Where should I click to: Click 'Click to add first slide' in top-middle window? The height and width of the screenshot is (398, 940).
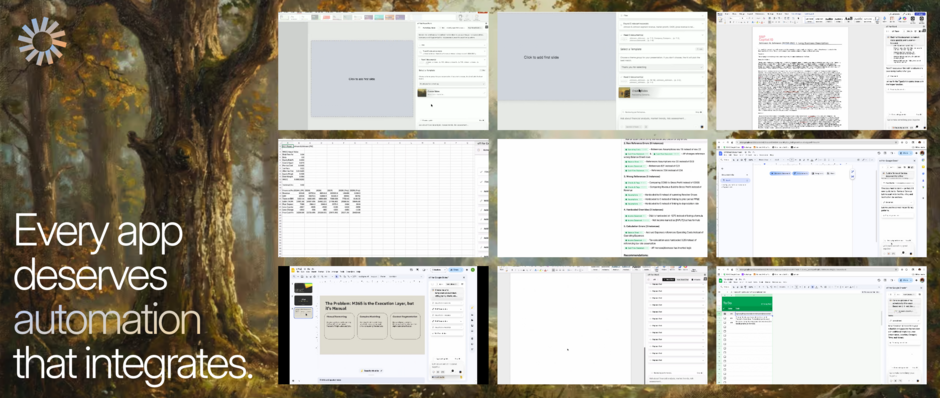pos(541,57)
